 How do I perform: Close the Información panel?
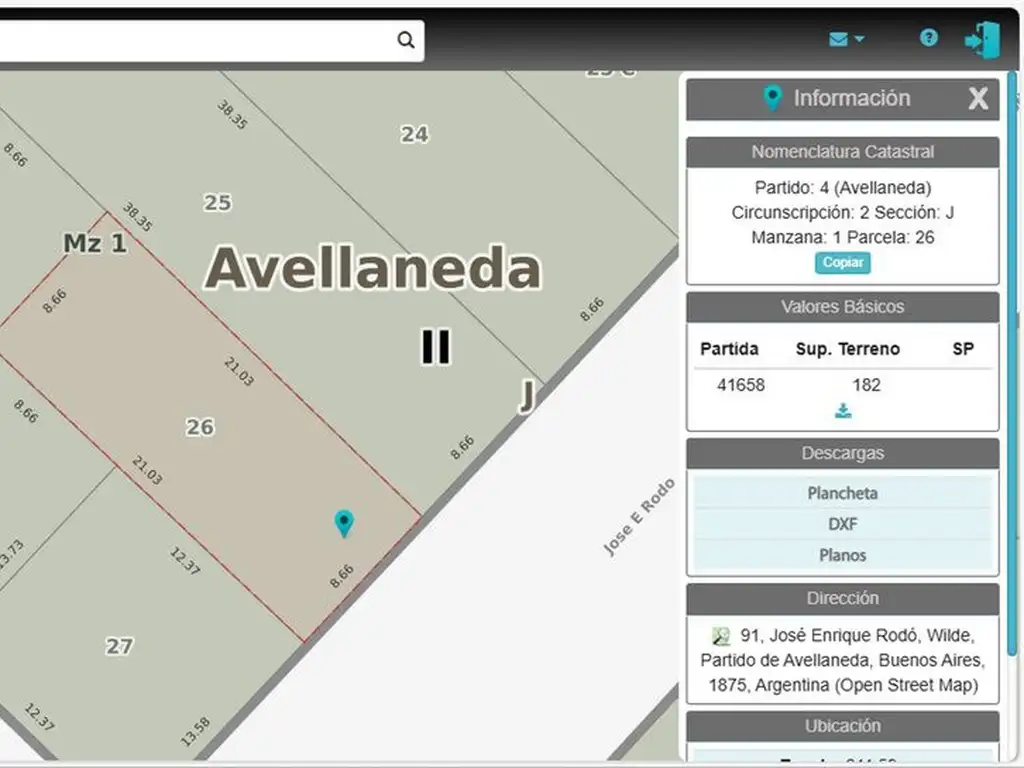(978, 98)
